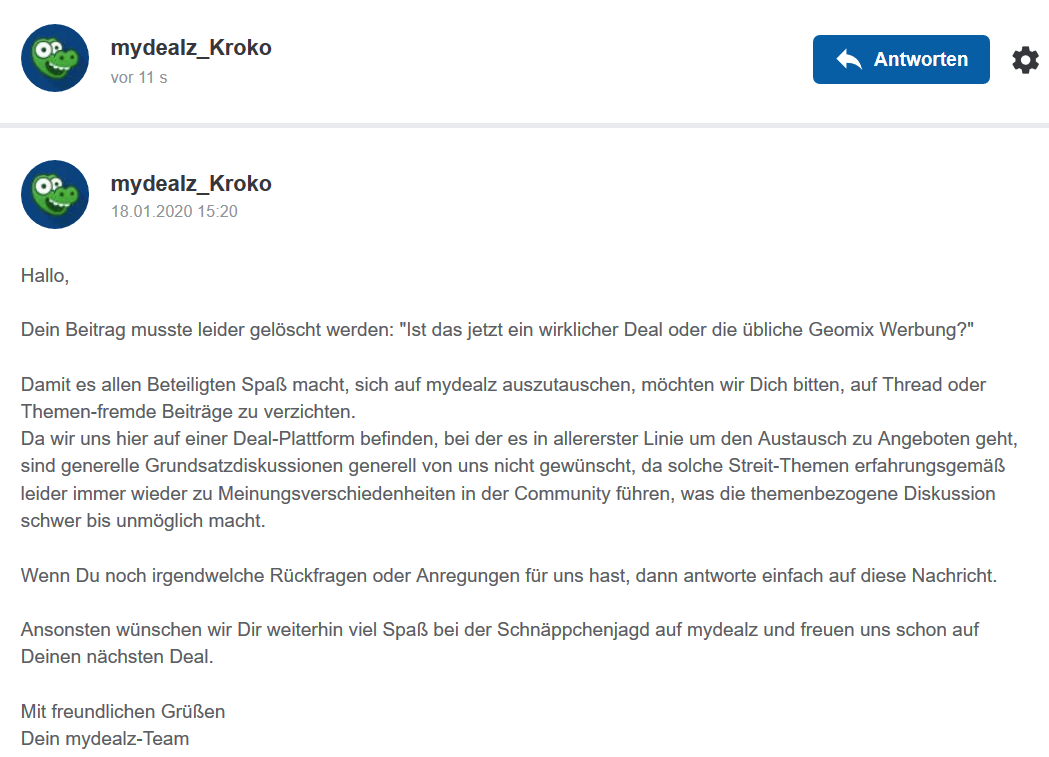This screenshot has height=757, width=1049.
Task: Click the 'Hallo,' greeting line
Action: coord(45,276)
